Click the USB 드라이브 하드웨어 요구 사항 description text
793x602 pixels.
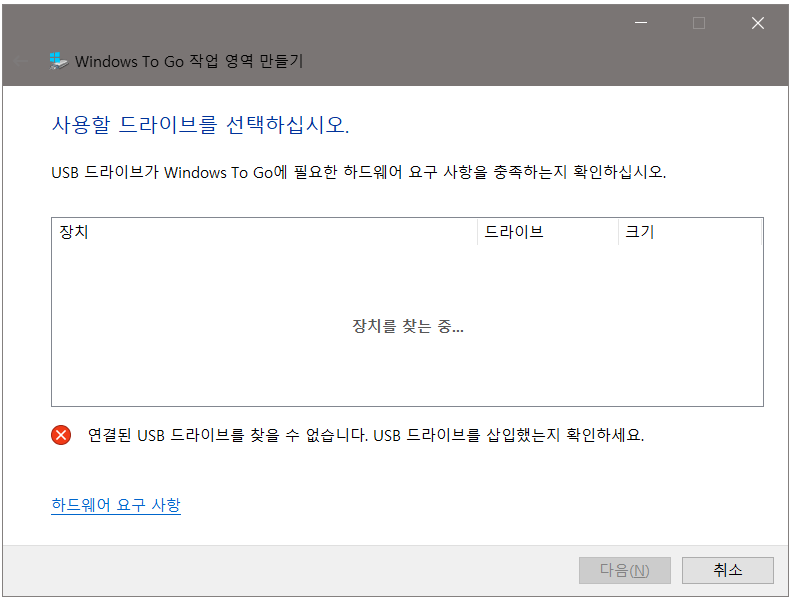click(359, 172)
